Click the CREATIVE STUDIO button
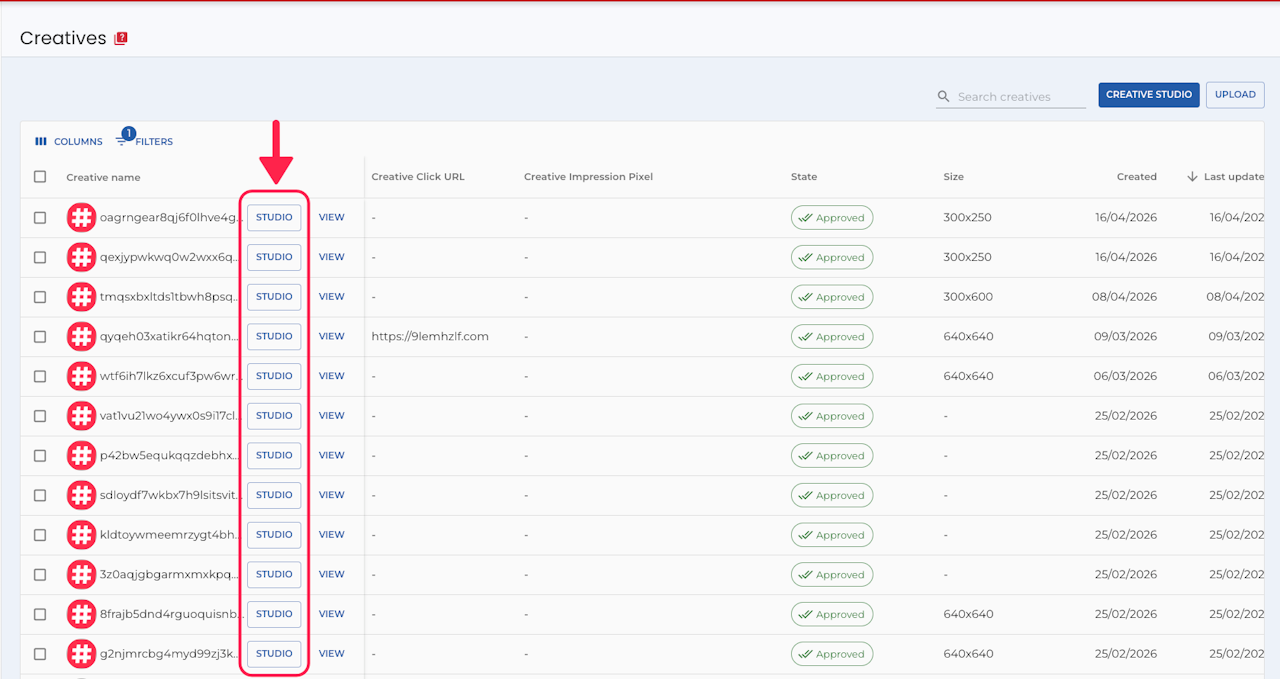This screenshot has height=679, width=1280. (x=1149, y=95)
